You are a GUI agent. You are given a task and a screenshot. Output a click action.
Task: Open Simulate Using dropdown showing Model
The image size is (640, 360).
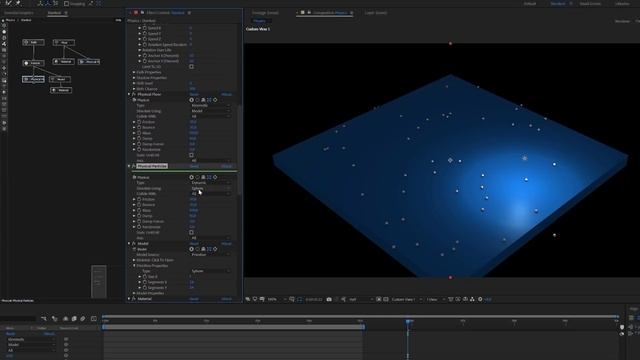pos(210,111)
